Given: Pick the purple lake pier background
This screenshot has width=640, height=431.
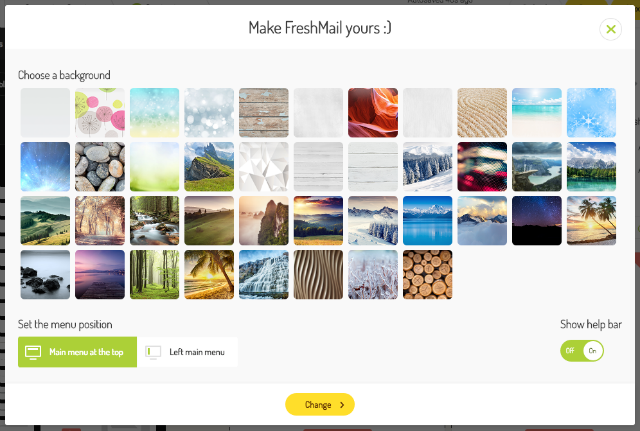Looking at the screenshot, I should pyautogui.click(x=100, y=275).
